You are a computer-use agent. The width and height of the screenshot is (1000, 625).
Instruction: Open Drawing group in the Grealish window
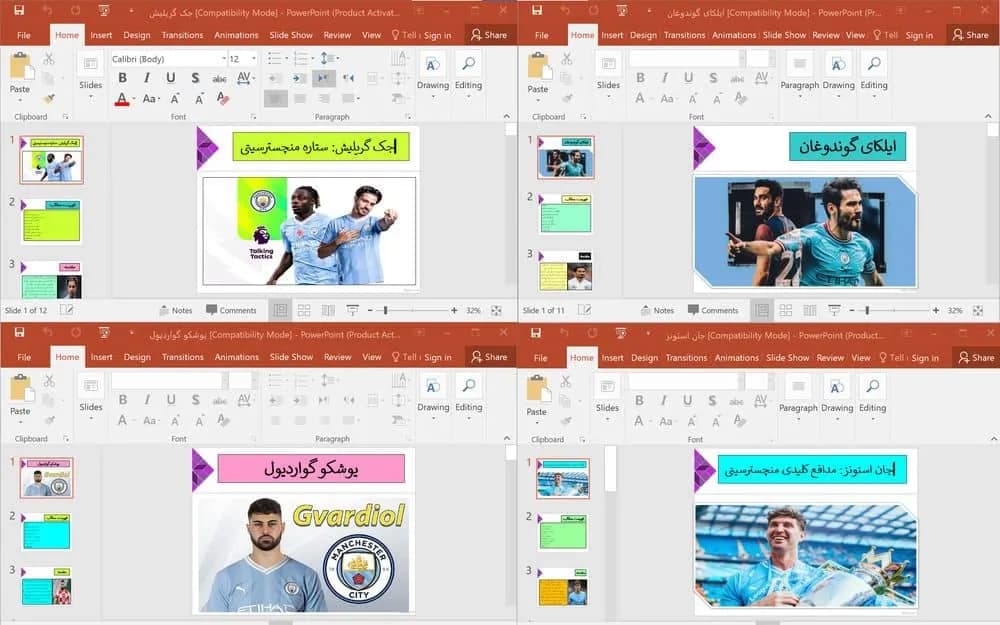432,75
